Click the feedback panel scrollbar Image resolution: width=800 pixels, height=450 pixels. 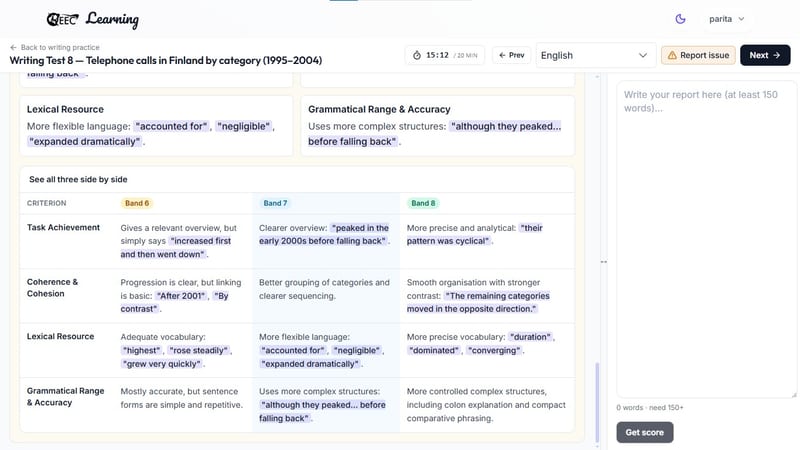pos(597,402)
